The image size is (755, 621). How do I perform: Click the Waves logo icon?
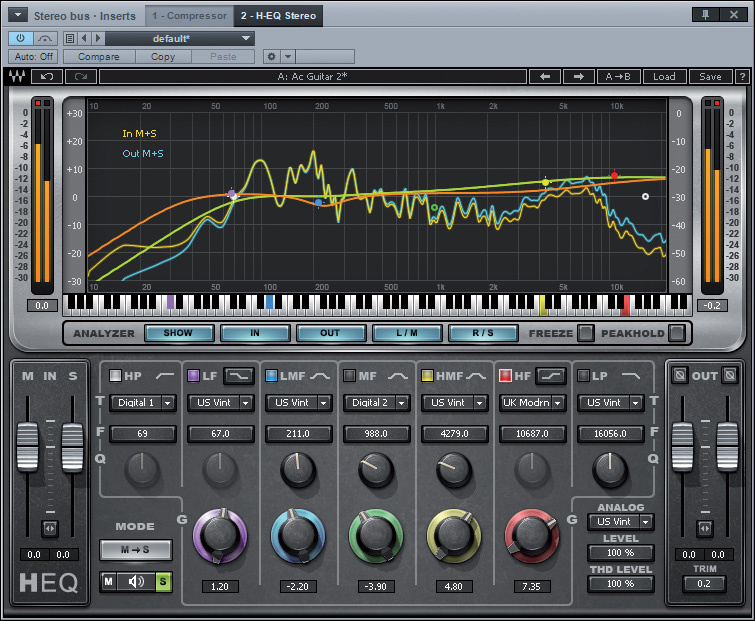pyautogui.click(x=17, y=76)
